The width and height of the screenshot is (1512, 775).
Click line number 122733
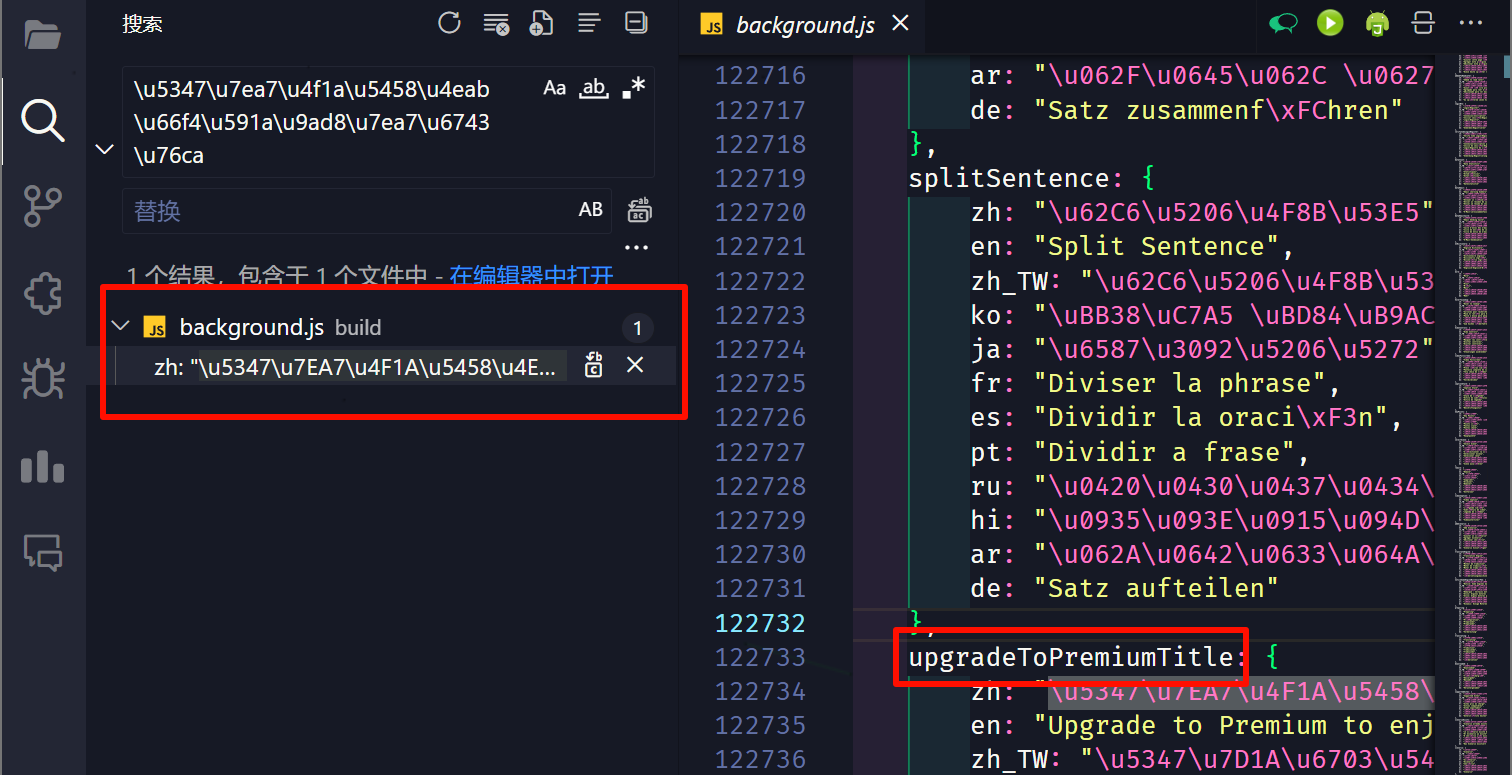(760, 657)
